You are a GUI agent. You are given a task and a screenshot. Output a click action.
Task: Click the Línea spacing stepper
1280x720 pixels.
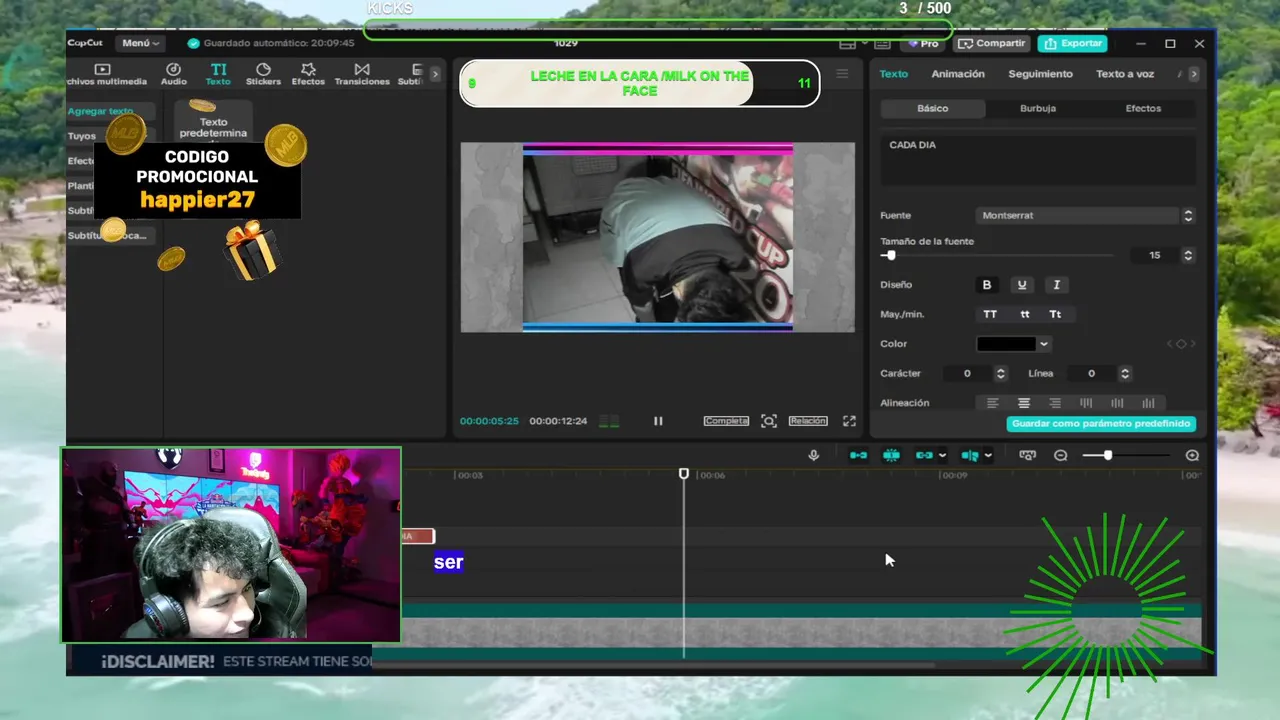click(x=1125, y=373)
